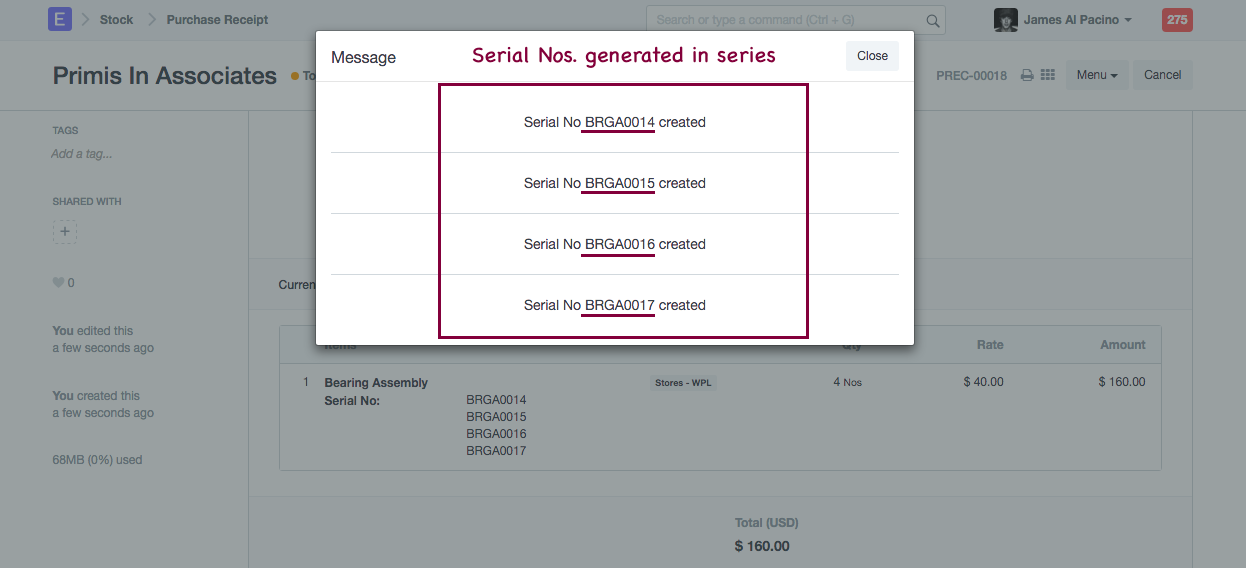
Task: Click the print document icon
Action: tap(1026, 75)
